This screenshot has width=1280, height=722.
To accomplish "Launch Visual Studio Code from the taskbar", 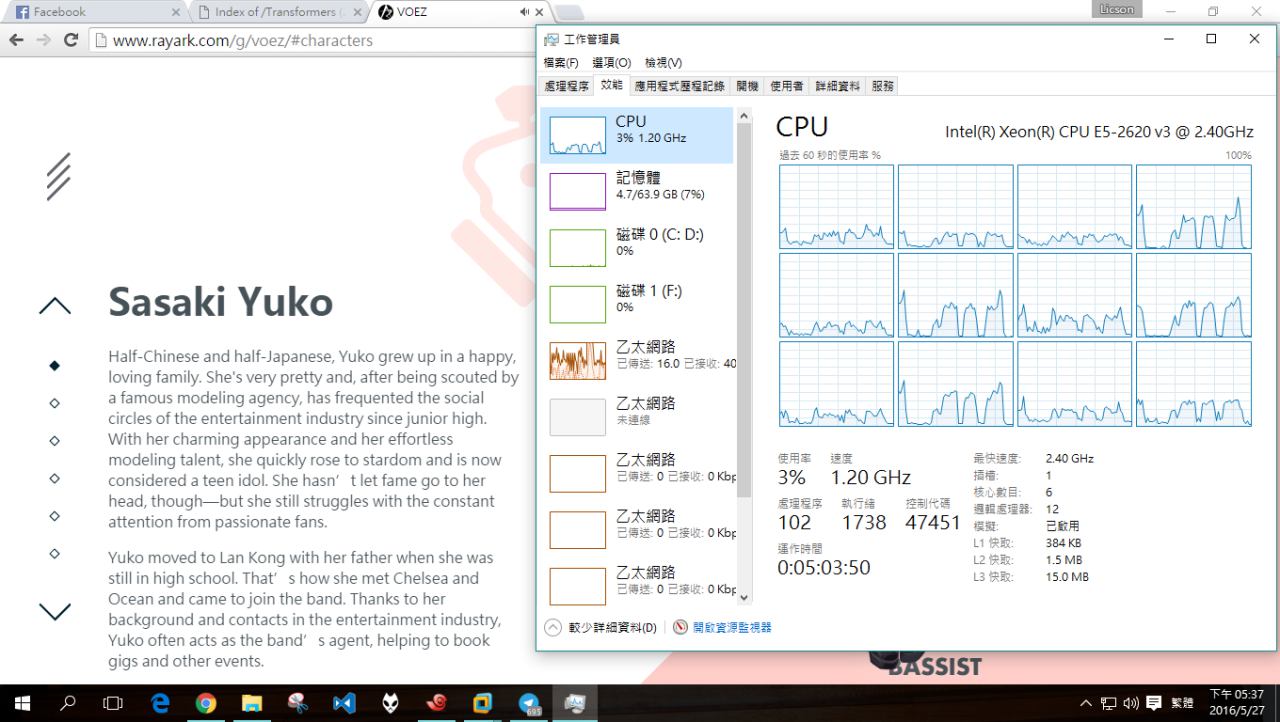I will point(344,703).
